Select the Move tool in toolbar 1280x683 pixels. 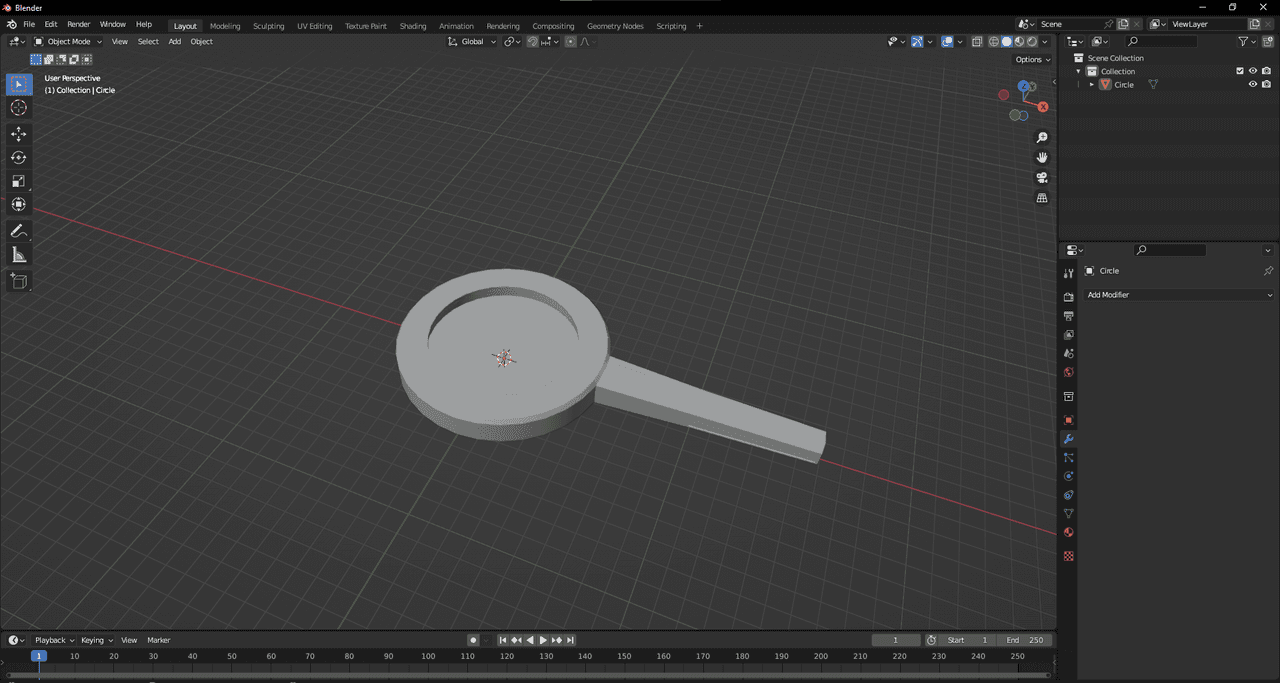tap(19, 134)
